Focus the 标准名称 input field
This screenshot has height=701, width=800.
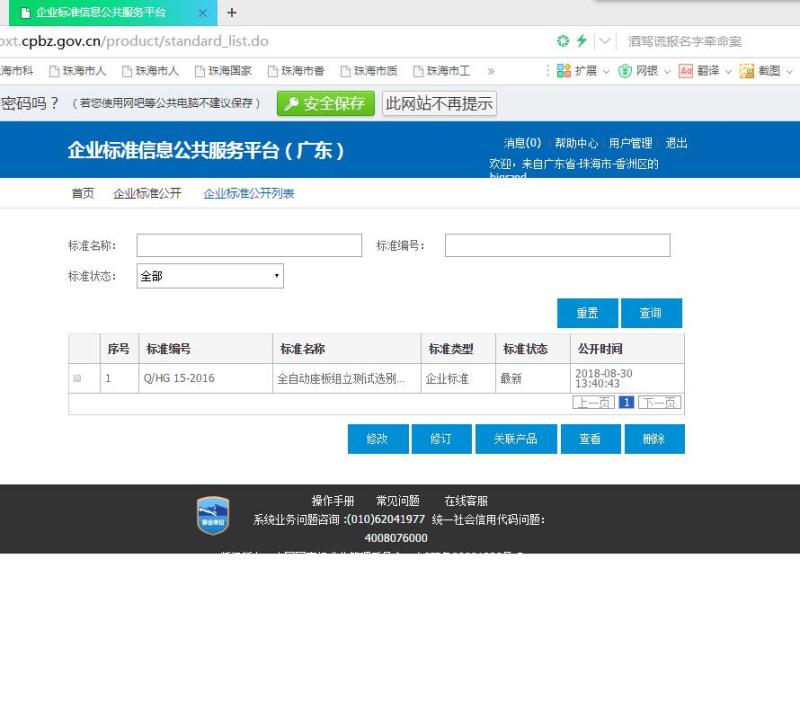249,245
